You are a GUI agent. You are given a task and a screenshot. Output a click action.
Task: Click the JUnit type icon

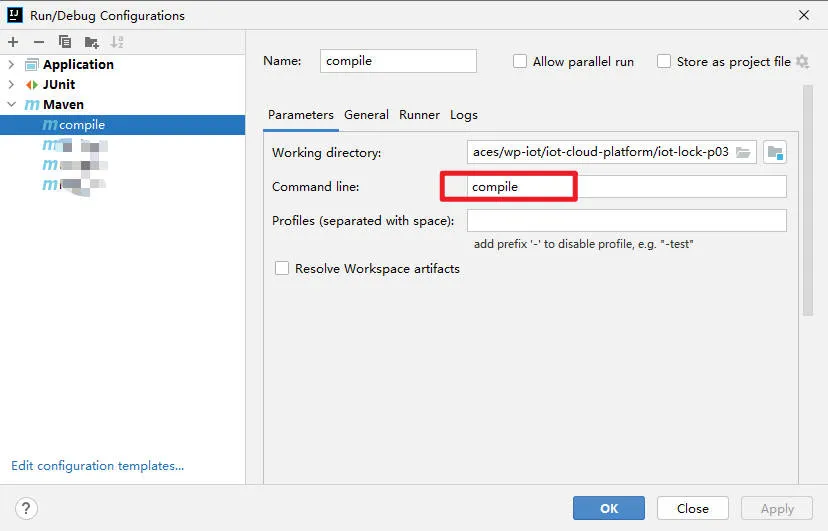(x=32, y=84)
